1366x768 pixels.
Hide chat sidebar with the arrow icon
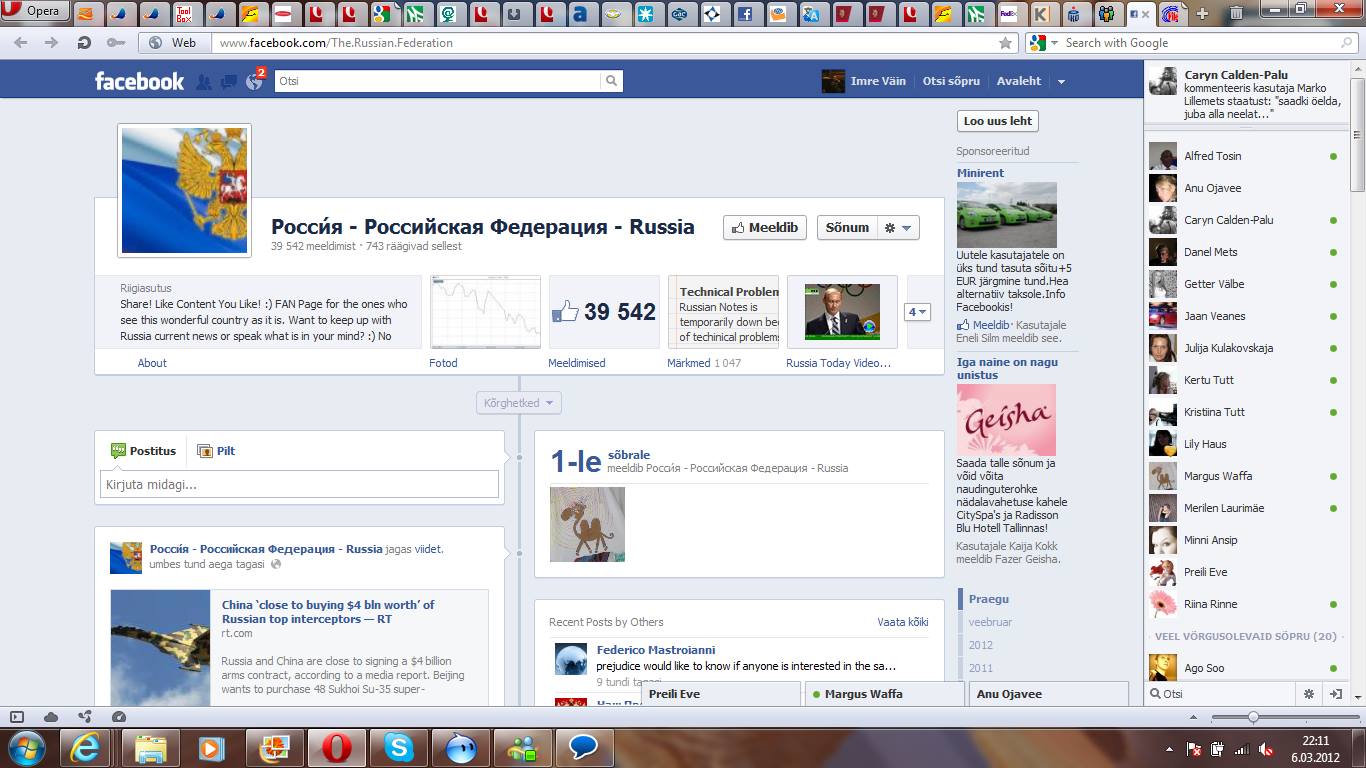[x=1335, y=694]
